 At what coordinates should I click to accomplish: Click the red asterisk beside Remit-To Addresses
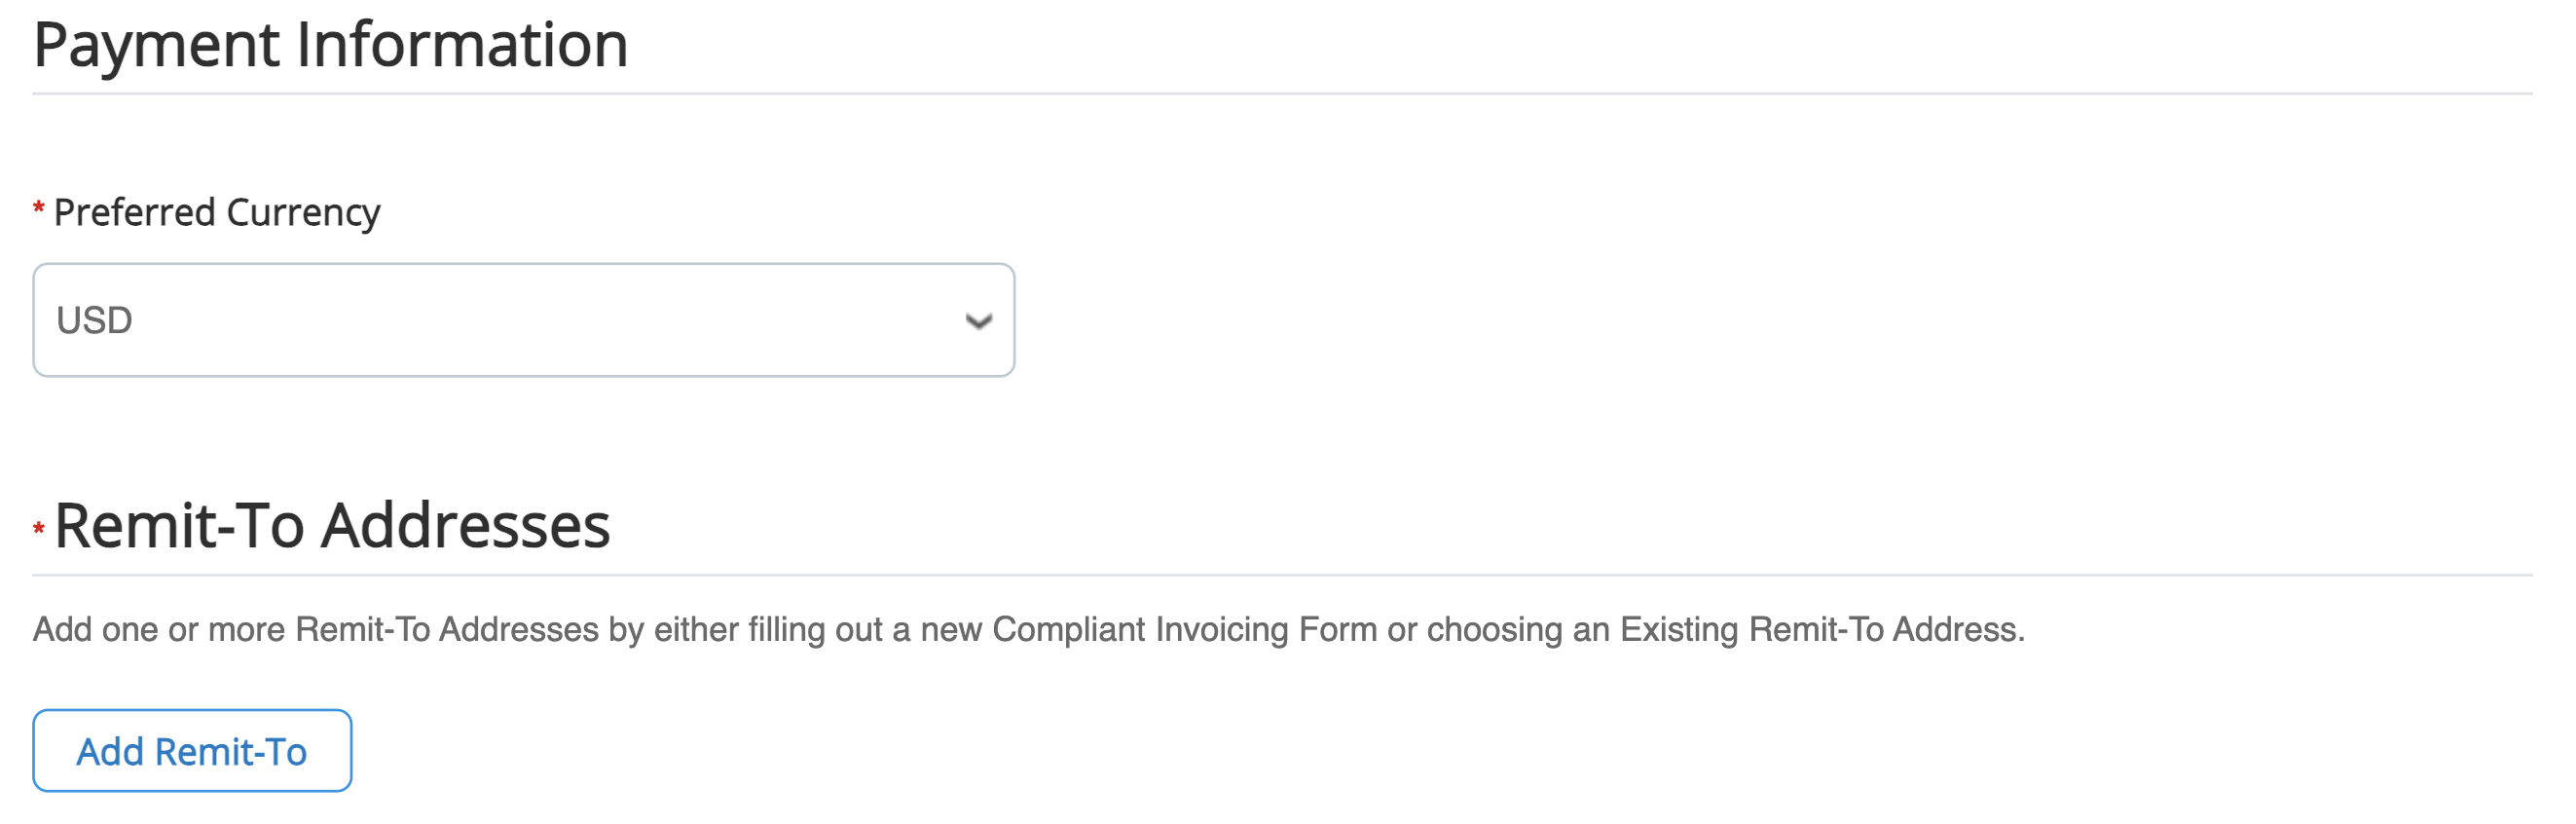pyautogui.click(x=39, y=528)
